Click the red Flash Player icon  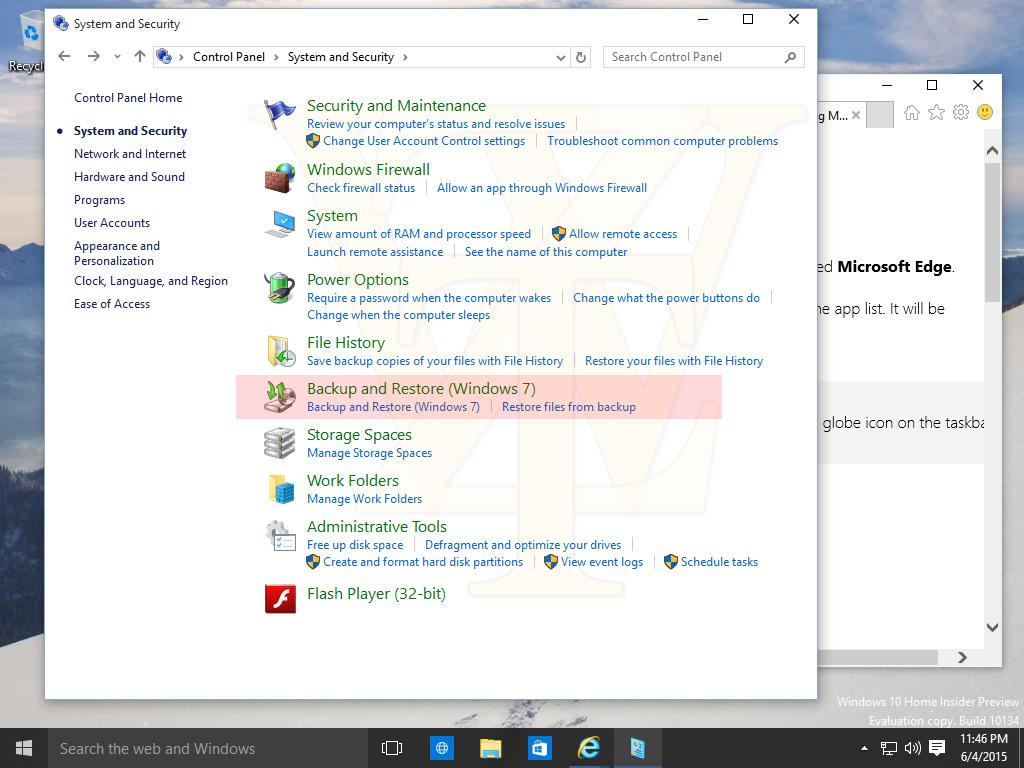point(280,599)
